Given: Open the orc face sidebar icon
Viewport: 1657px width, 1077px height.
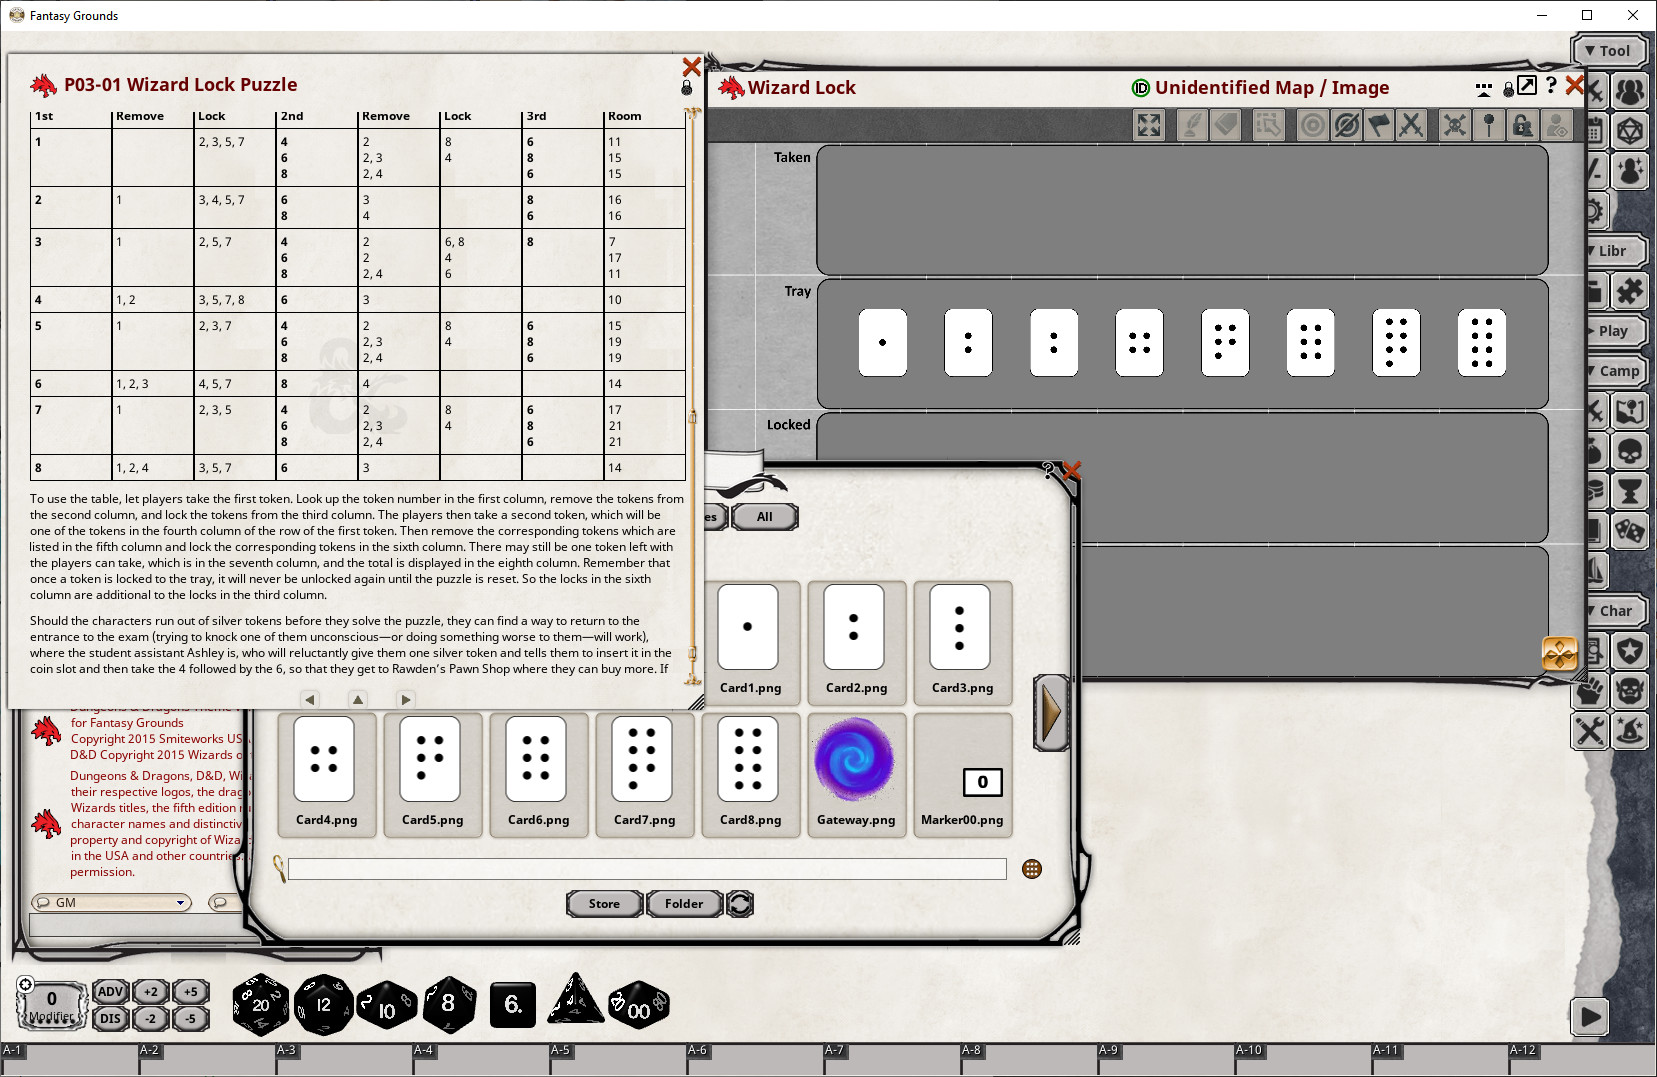Looking at the screenshot, I should (x=1630, y=691).
